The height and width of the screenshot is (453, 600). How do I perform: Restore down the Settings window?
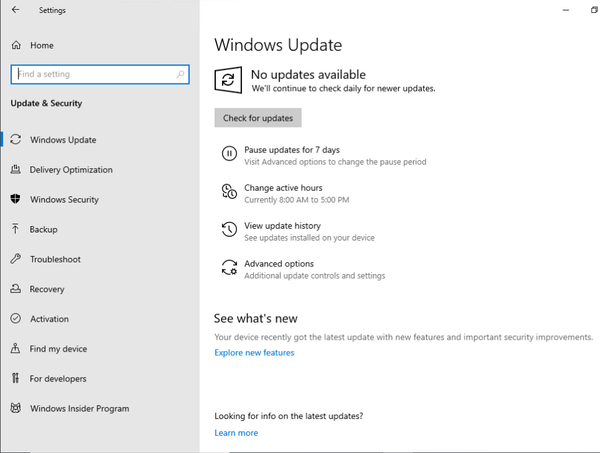click(x=594, y=10)
